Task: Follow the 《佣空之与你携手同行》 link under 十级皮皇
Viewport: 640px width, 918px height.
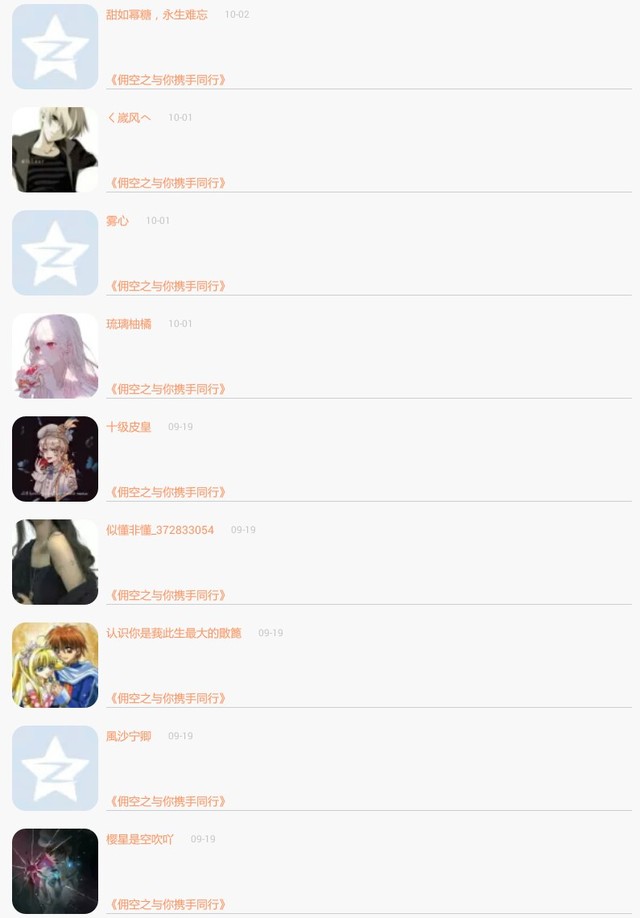Action: (x=168, y=492)
